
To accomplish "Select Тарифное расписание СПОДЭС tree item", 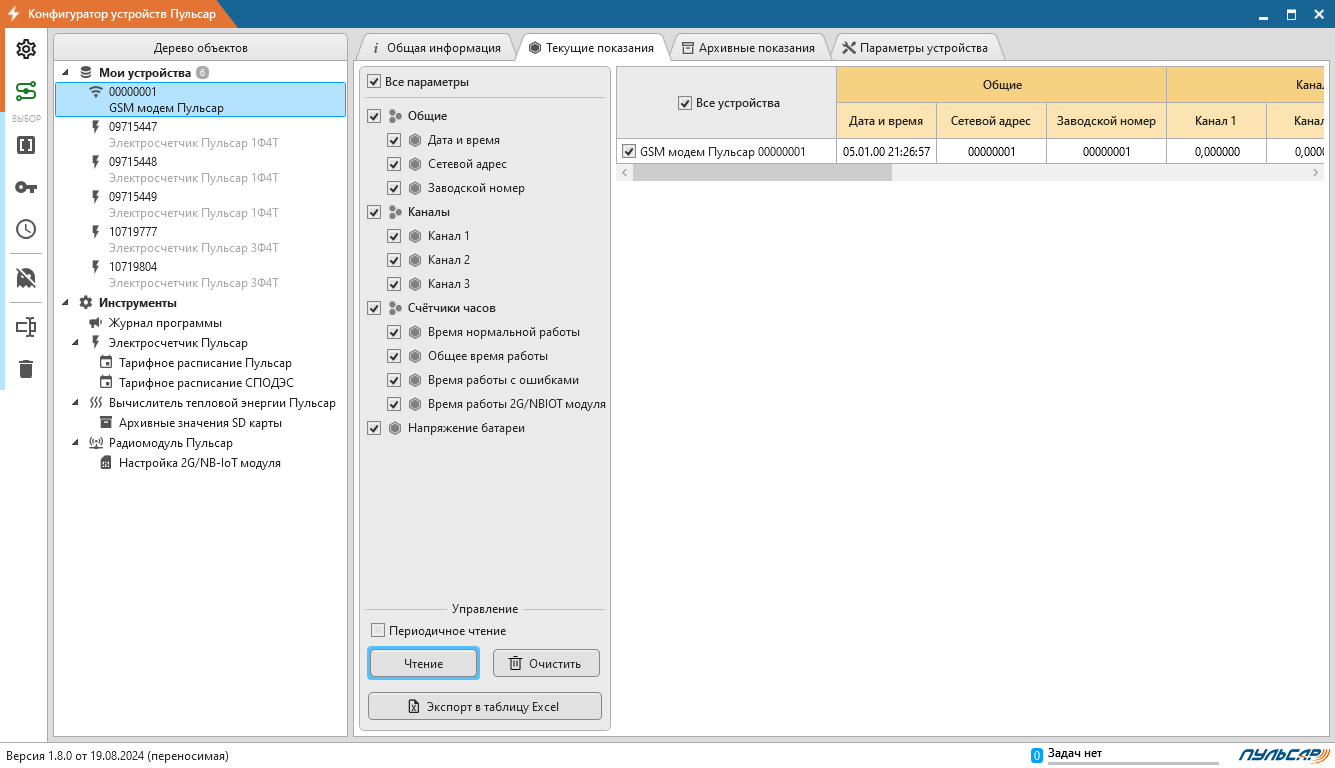I will [x=206, y=383].
